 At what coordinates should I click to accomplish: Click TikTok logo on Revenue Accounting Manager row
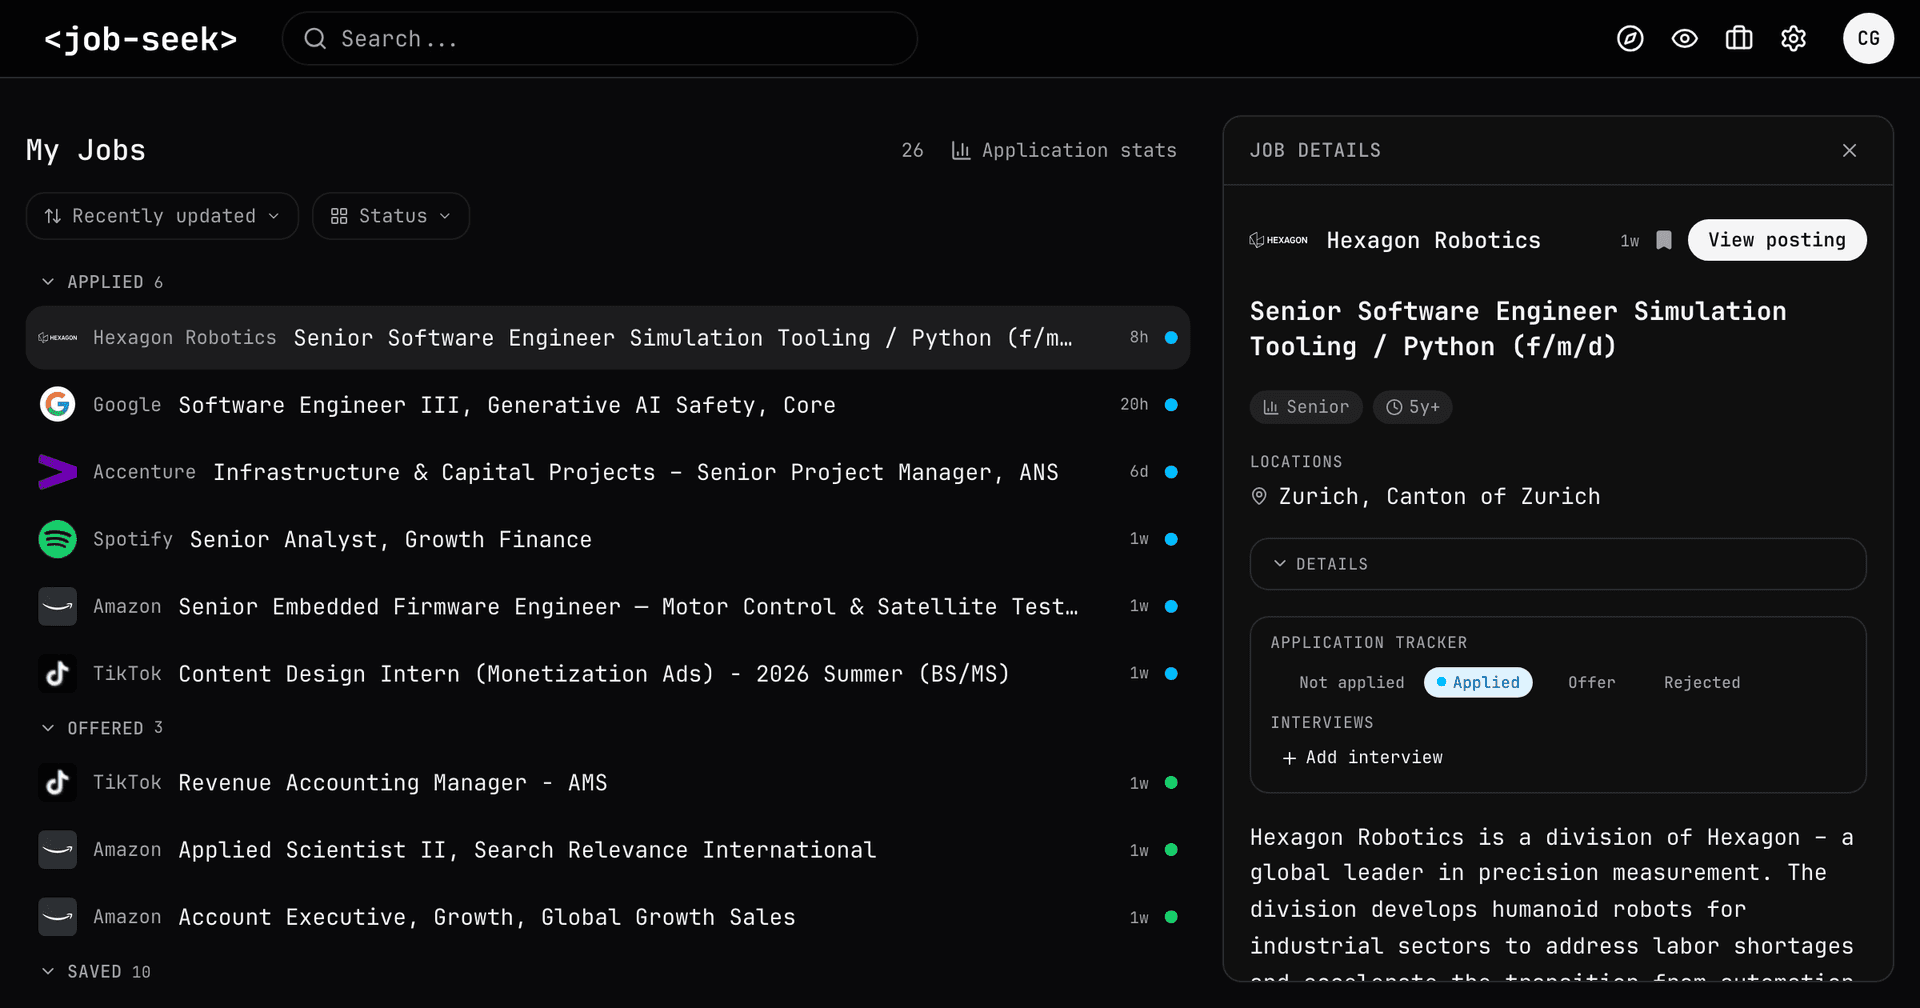tap(58, 782)
